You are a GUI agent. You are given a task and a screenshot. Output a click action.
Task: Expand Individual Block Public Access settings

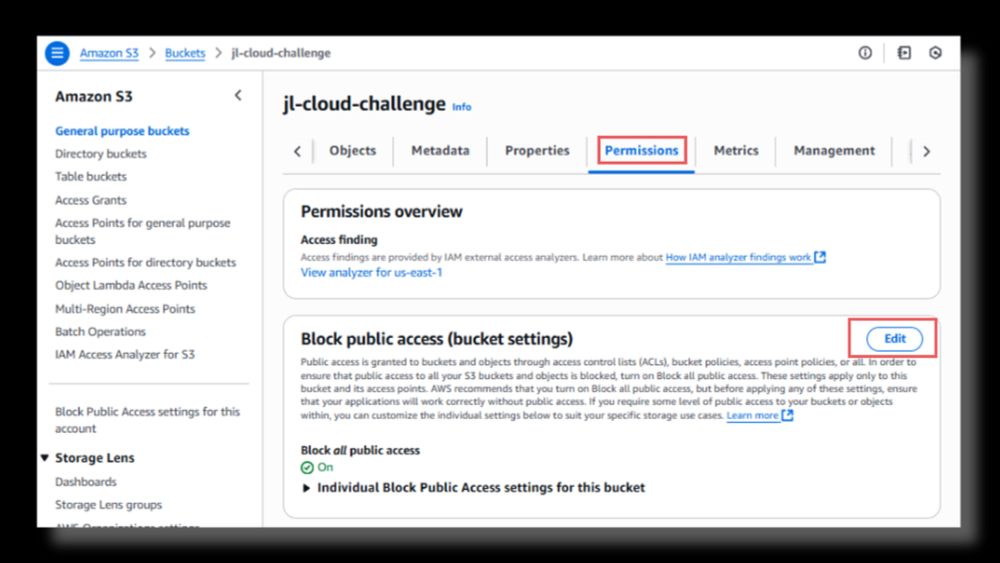tap(308, 488)
